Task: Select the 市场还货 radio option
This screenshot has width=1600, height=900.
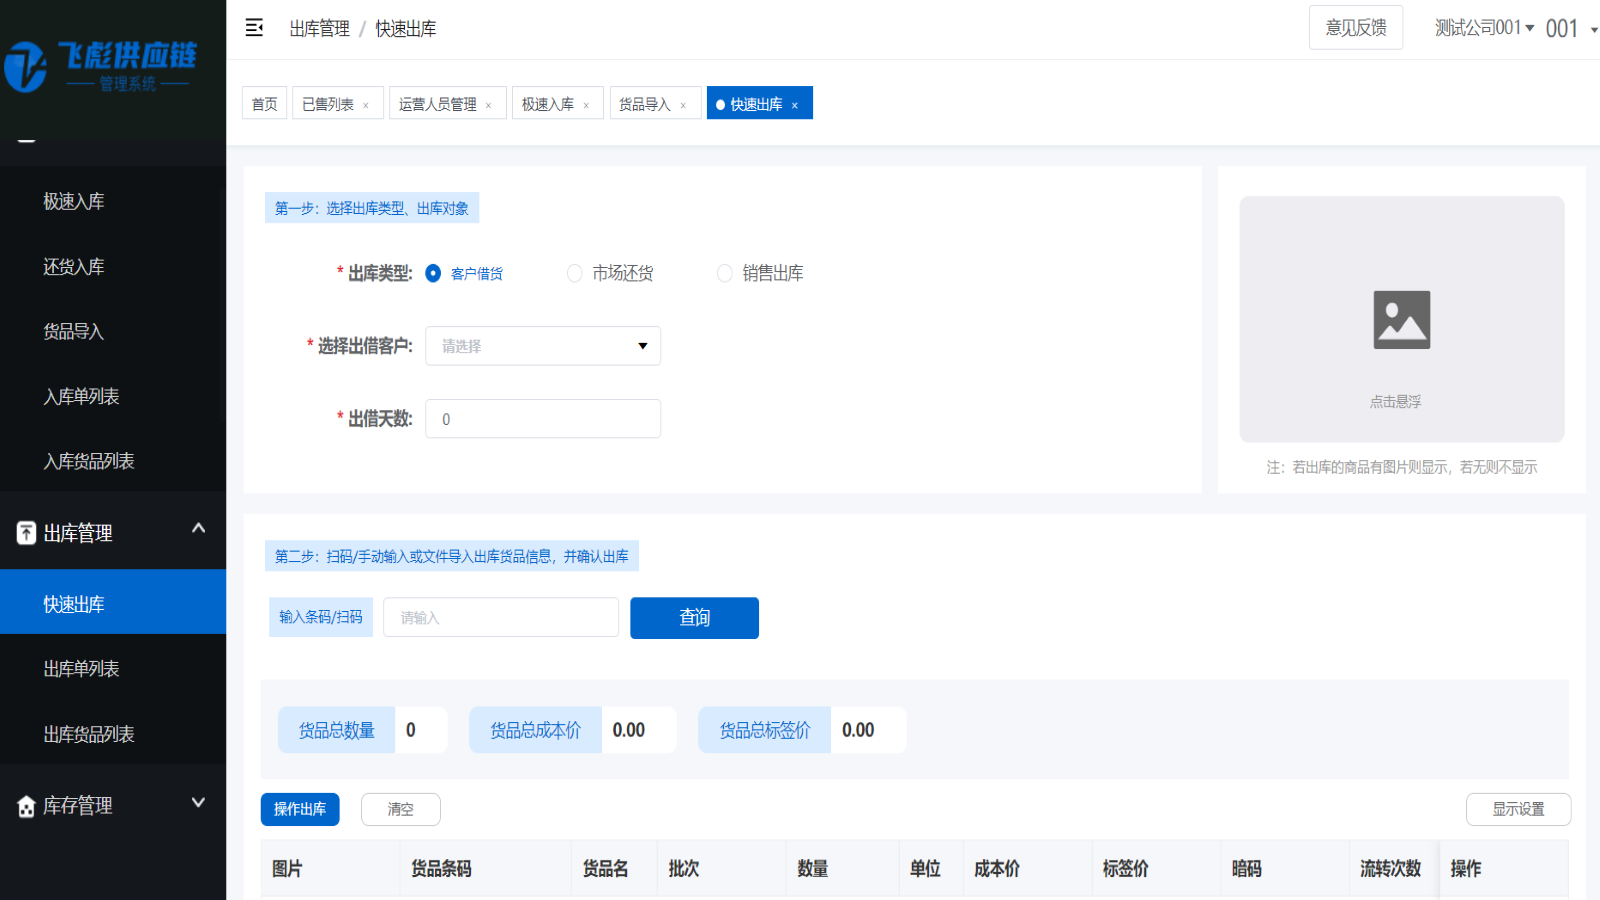Action: click(575, 273)
